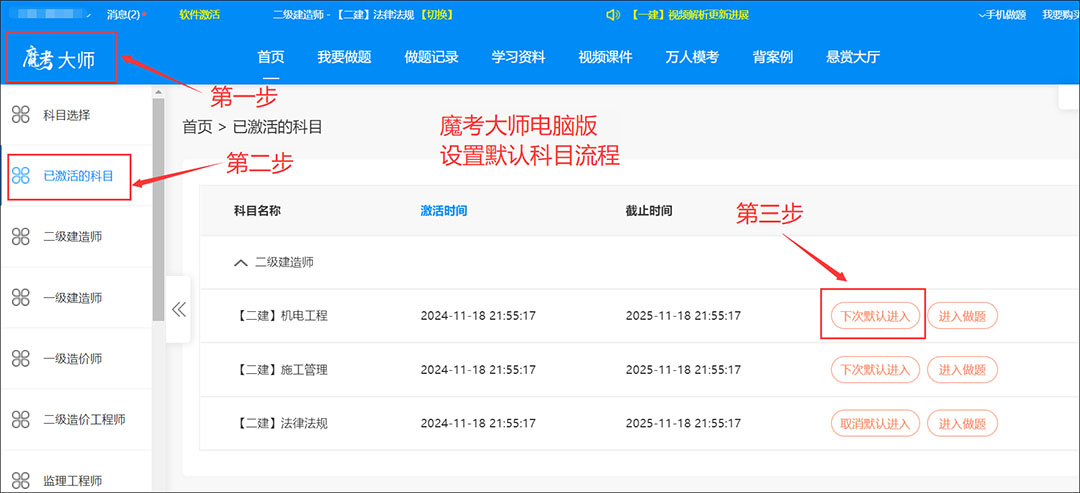The width and height of the screenshot is (1080, 493).
Task: Click sidebar scrollbar up arrow
Action: 158,92
